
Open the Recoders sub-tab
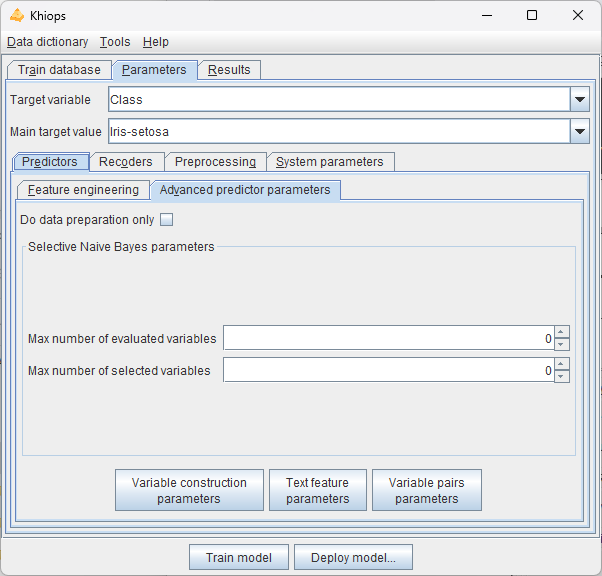point(126,162)
